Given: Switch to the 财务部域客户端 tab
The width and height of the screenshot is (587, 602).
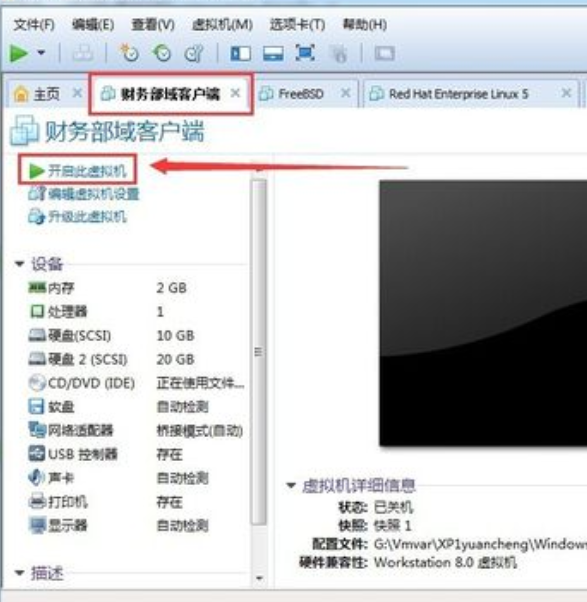Looking at the screenshot, I should pyautogui.click(x=170, y=94).
